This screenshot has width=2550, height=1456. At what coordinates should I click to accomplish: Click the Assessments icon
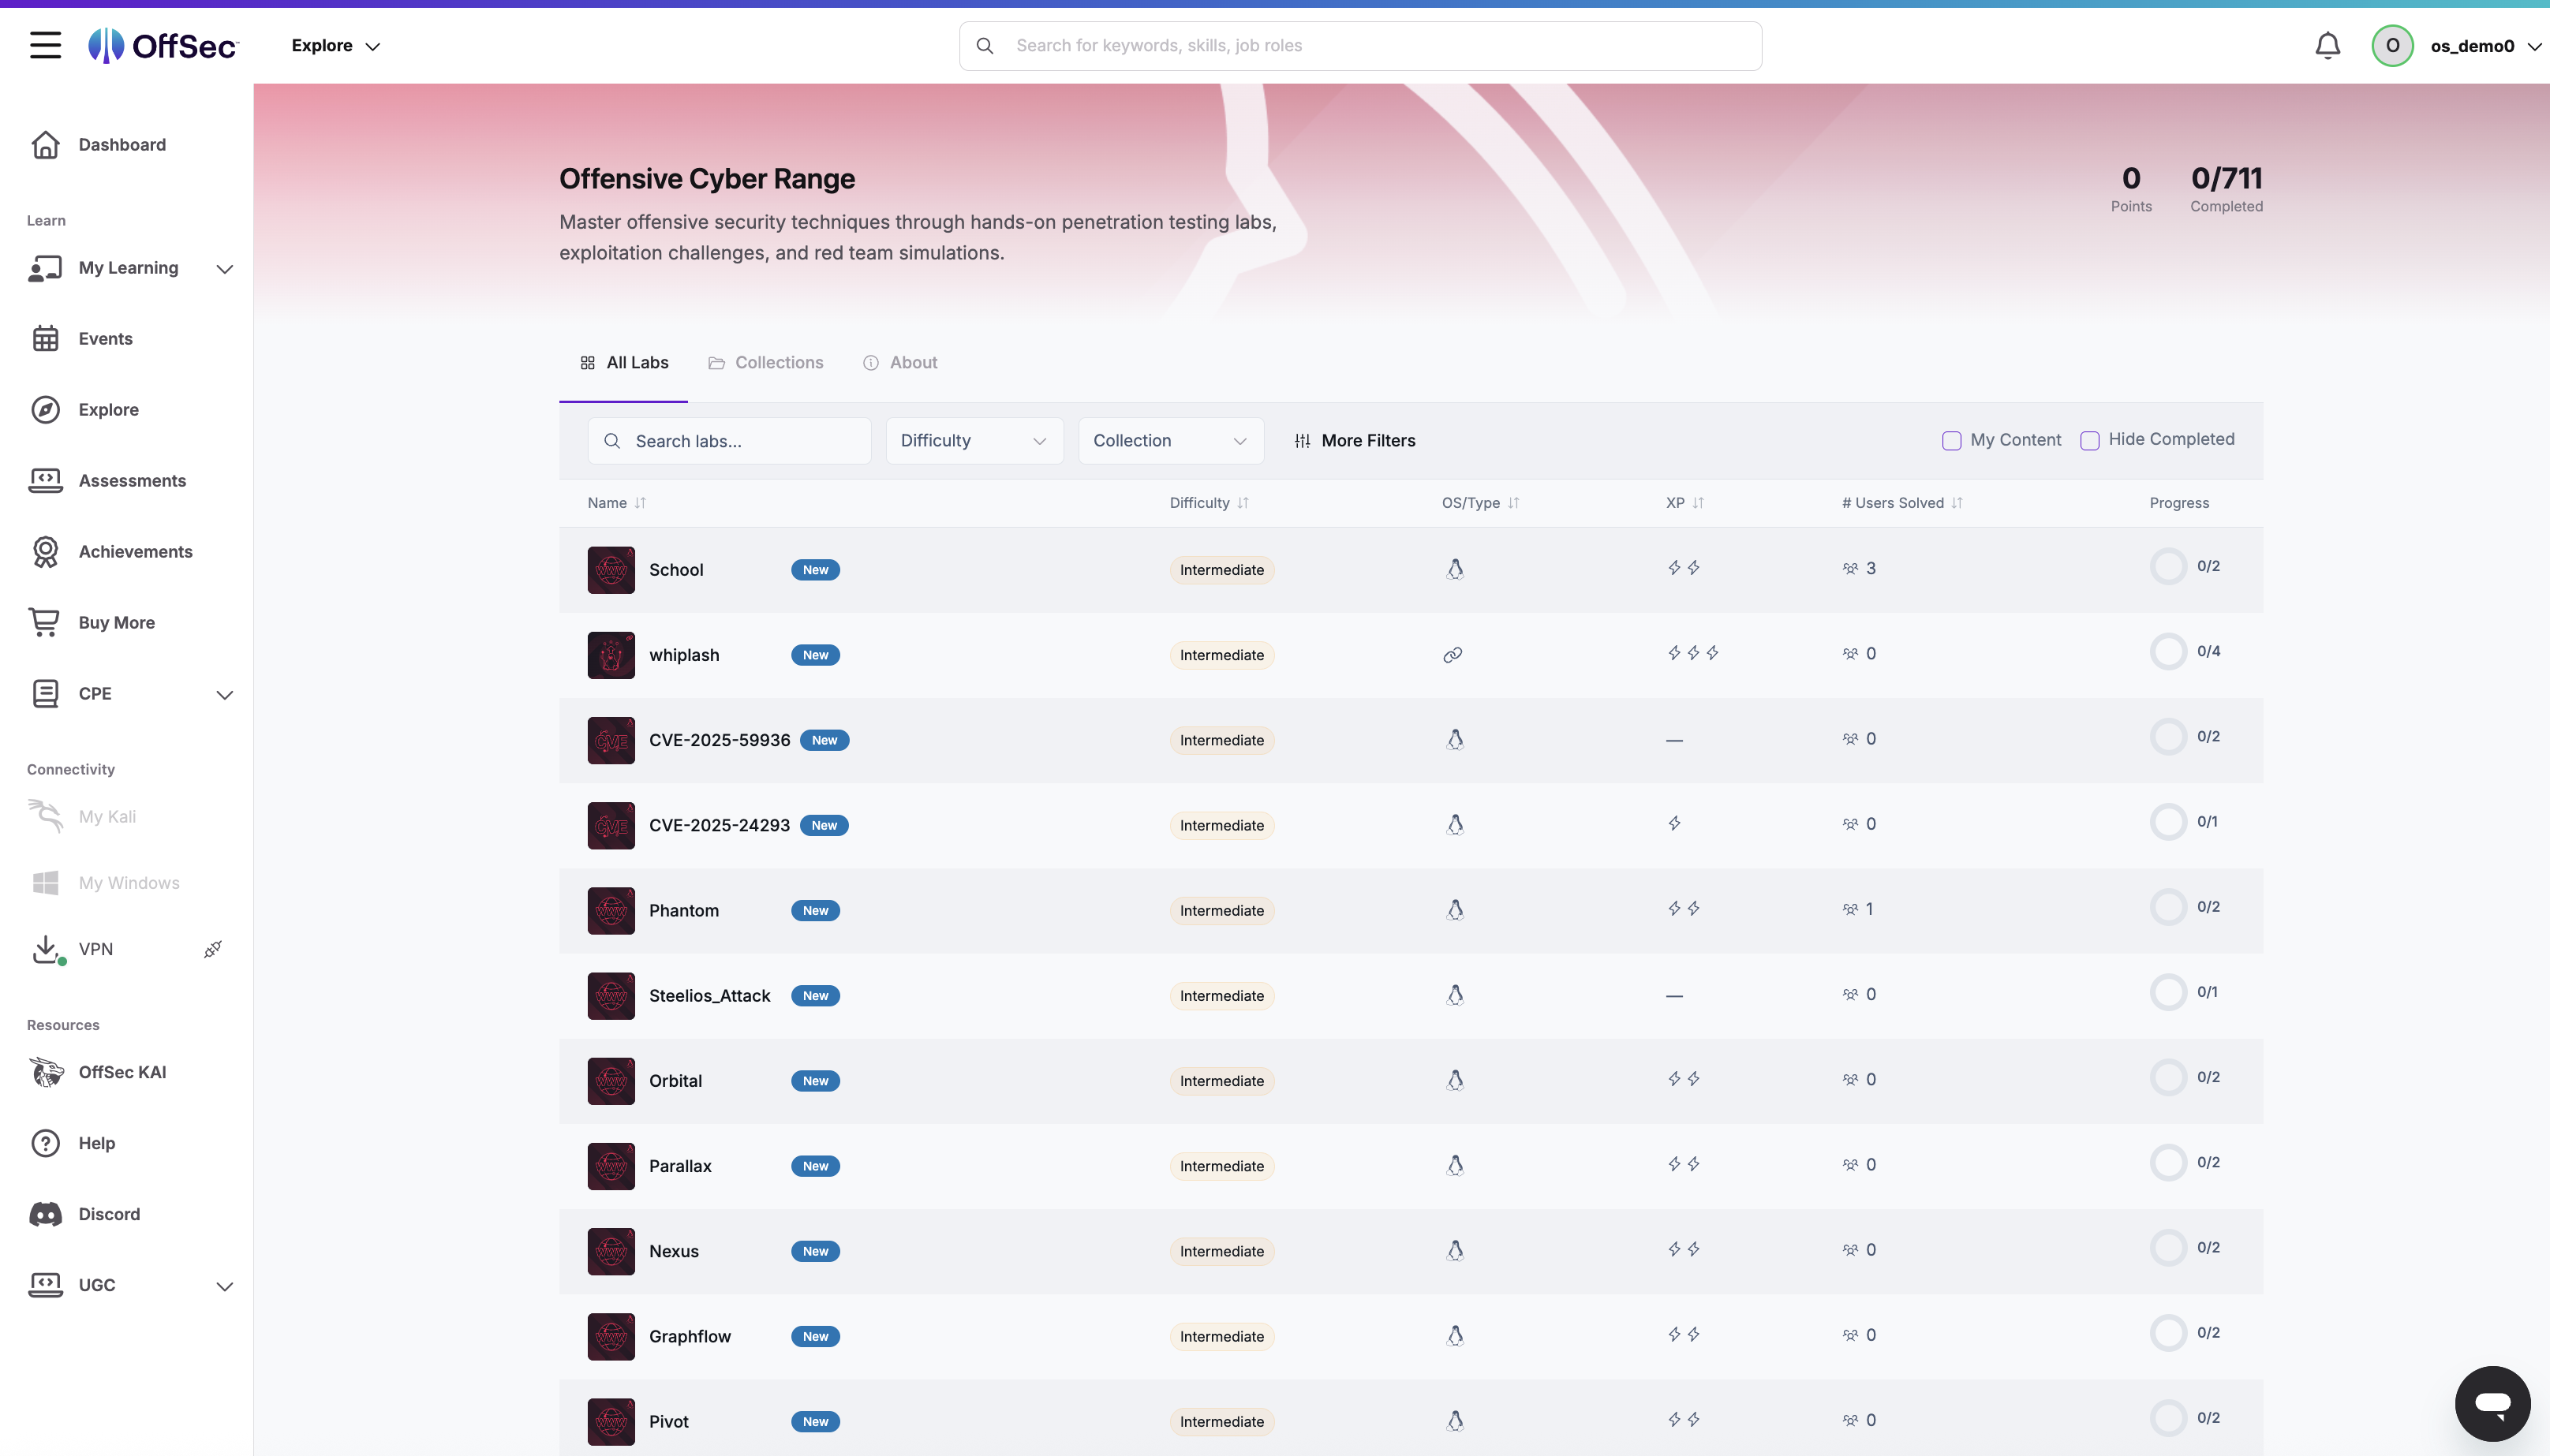(x=45, y=481)
